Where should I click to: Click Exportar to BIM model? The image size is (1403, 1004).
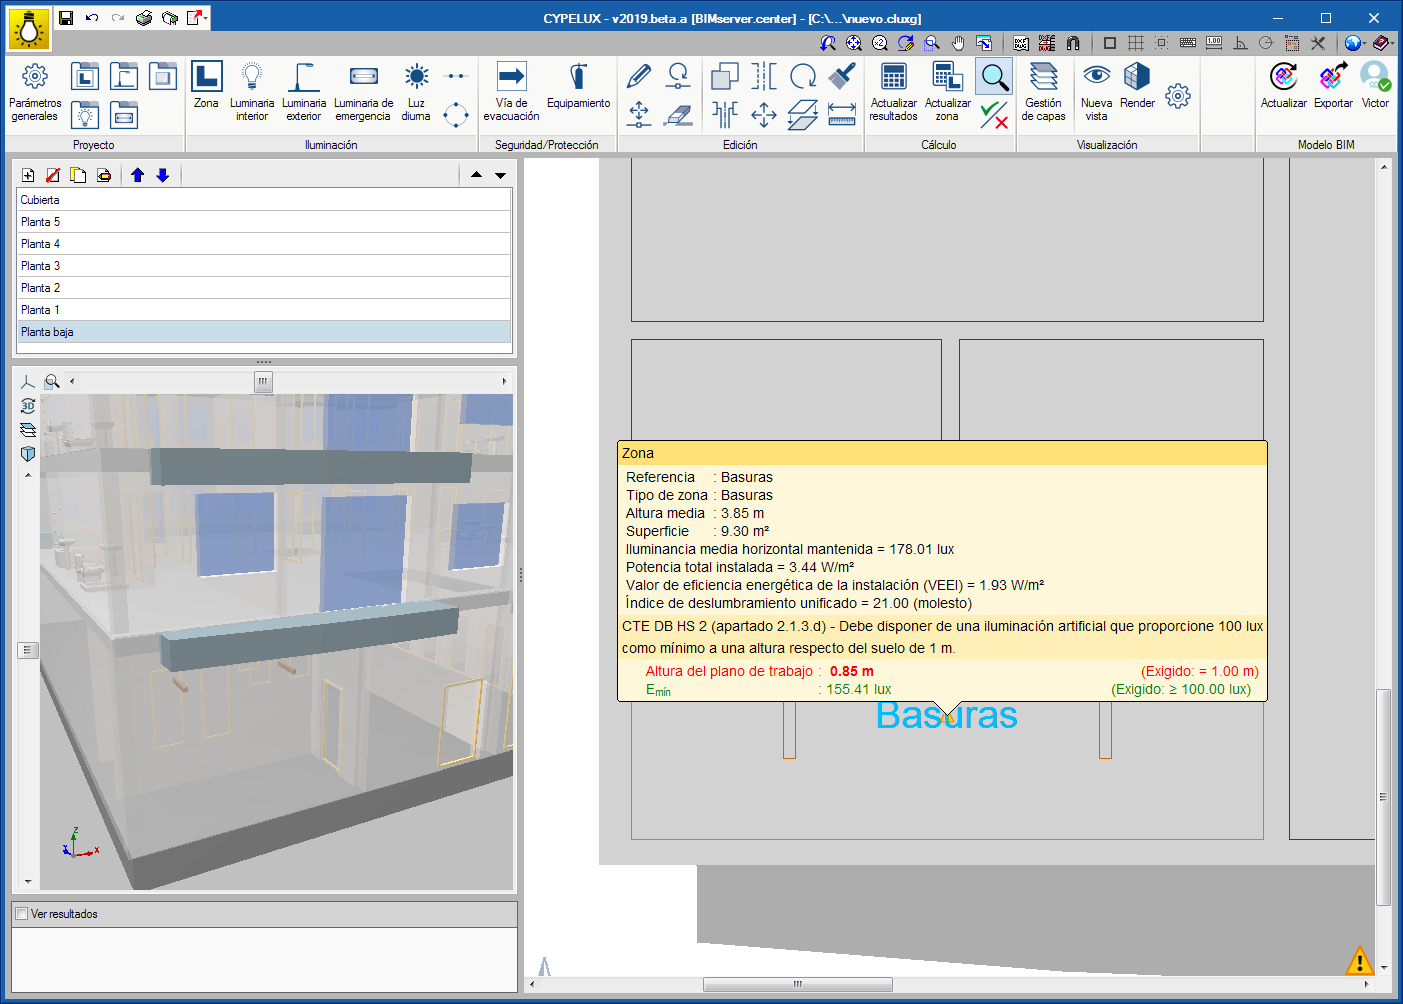pyautogui.click(x=1333, y=85)
